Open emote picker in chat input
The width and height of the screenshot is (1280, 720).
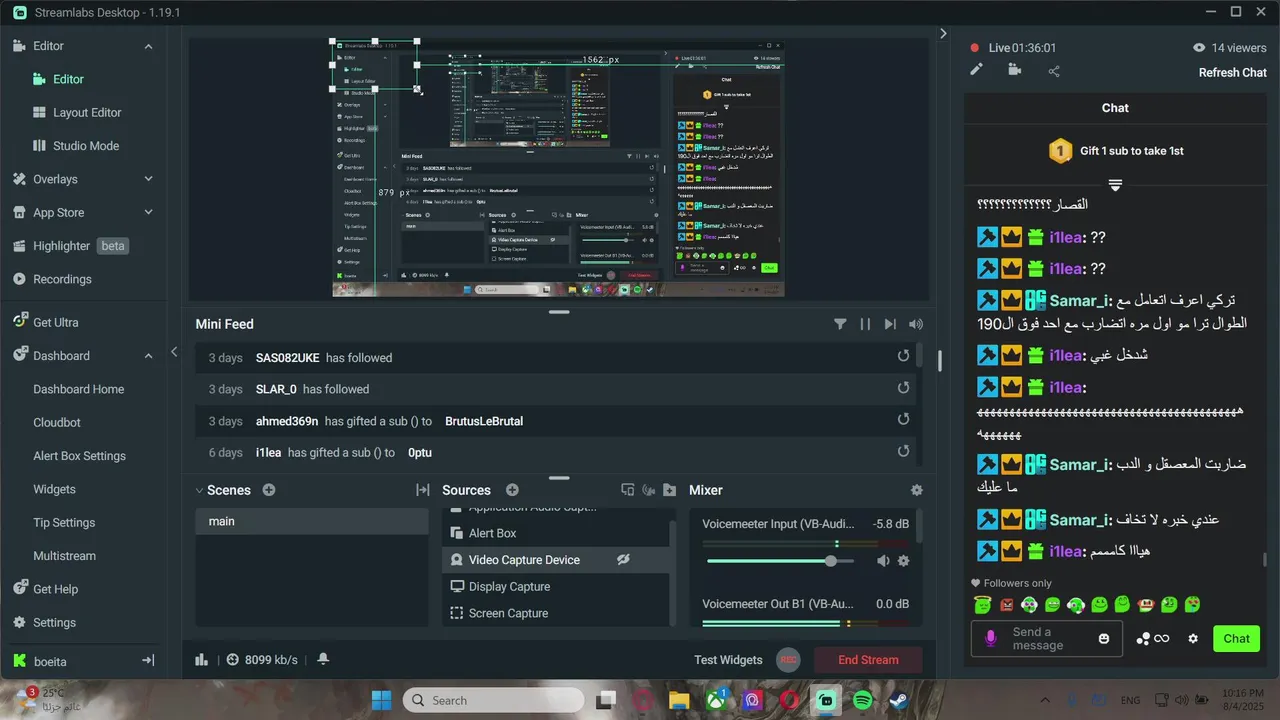(x=1104, y=638)
